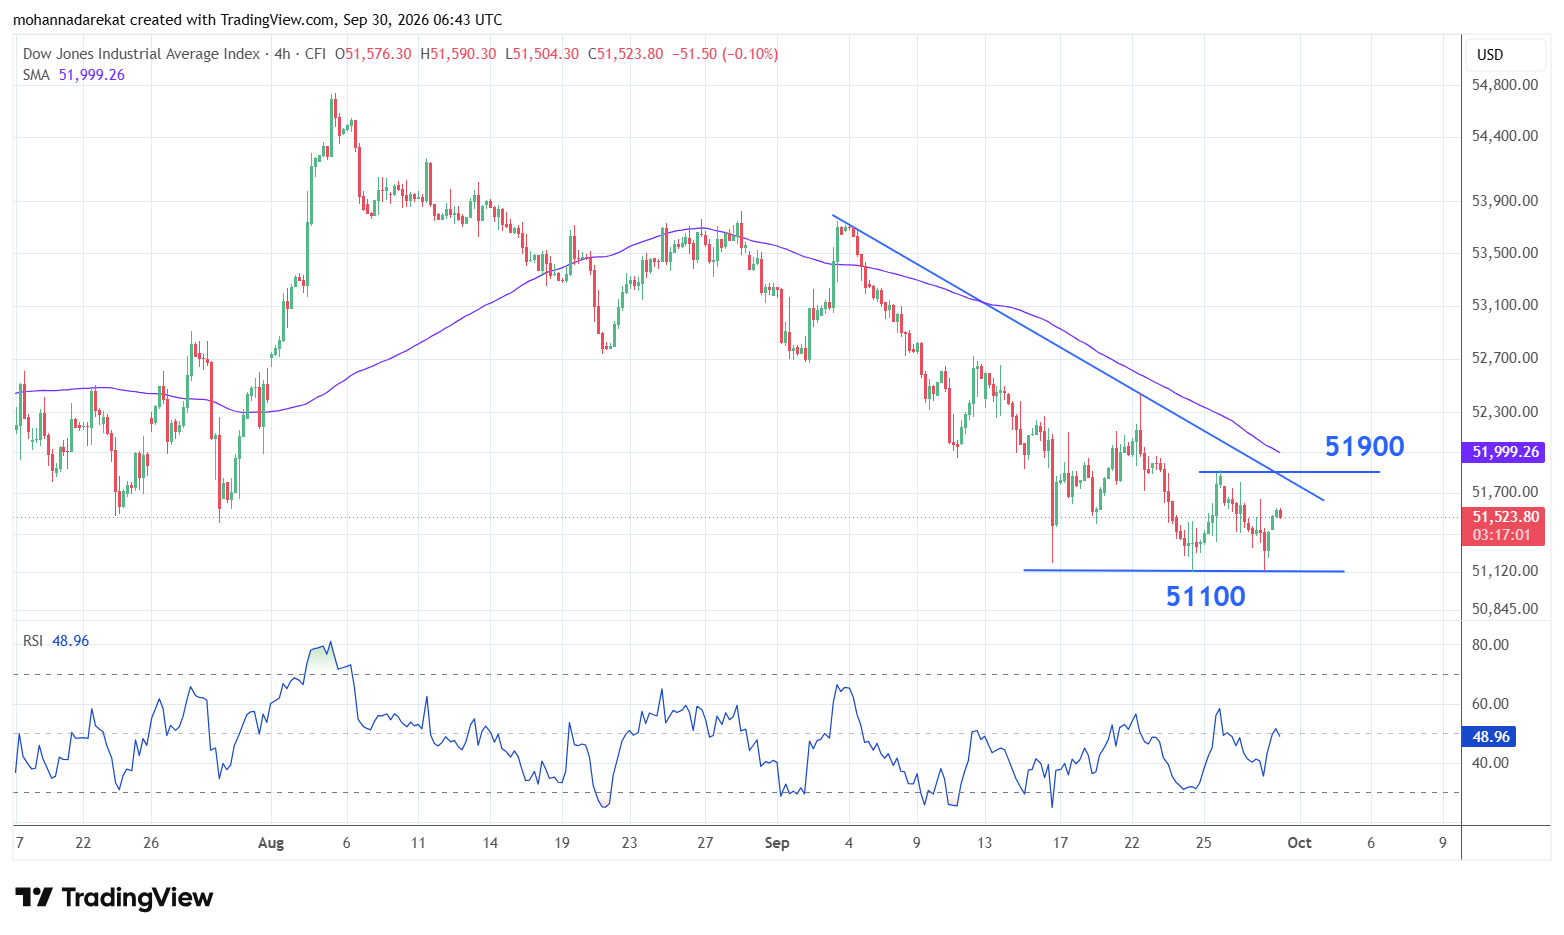Click the 54,800.00 price axis label
The height and width of the screenshot is (935, 1564).
pos(1505,85)
